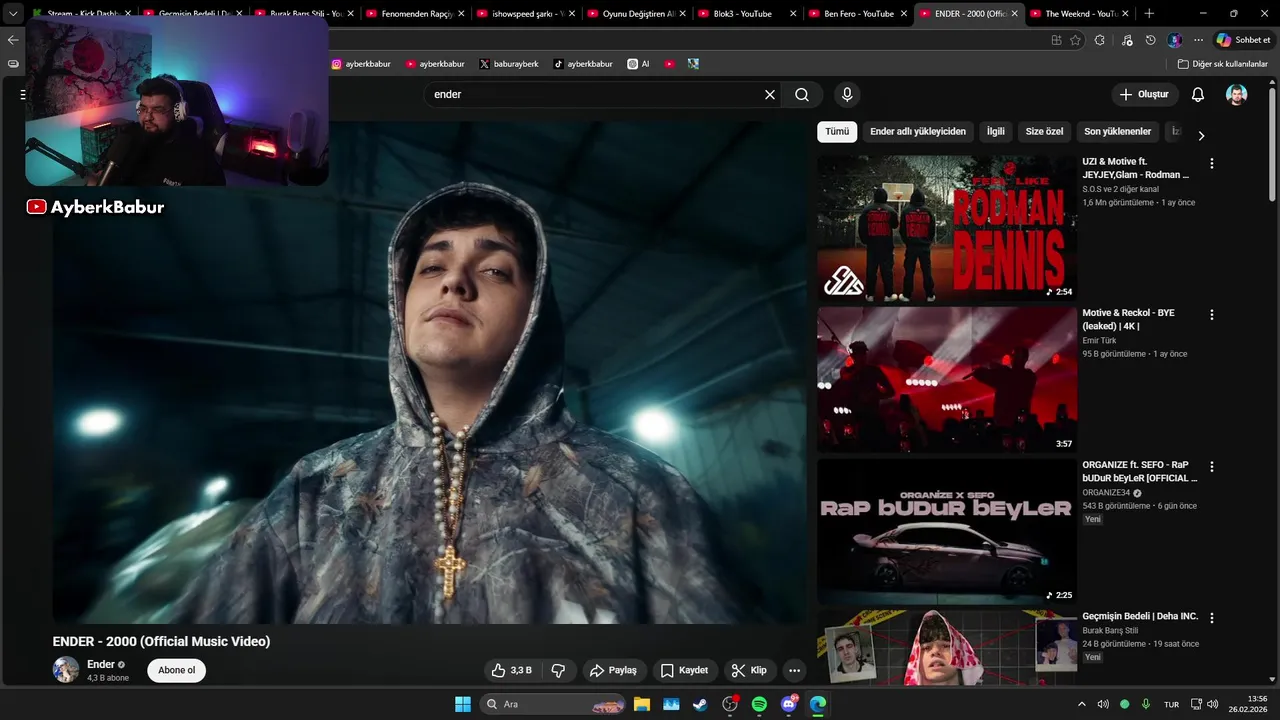Screen dimensions: 1280x720
Task: Open Ender channel avatar
Action: point(66,670)
